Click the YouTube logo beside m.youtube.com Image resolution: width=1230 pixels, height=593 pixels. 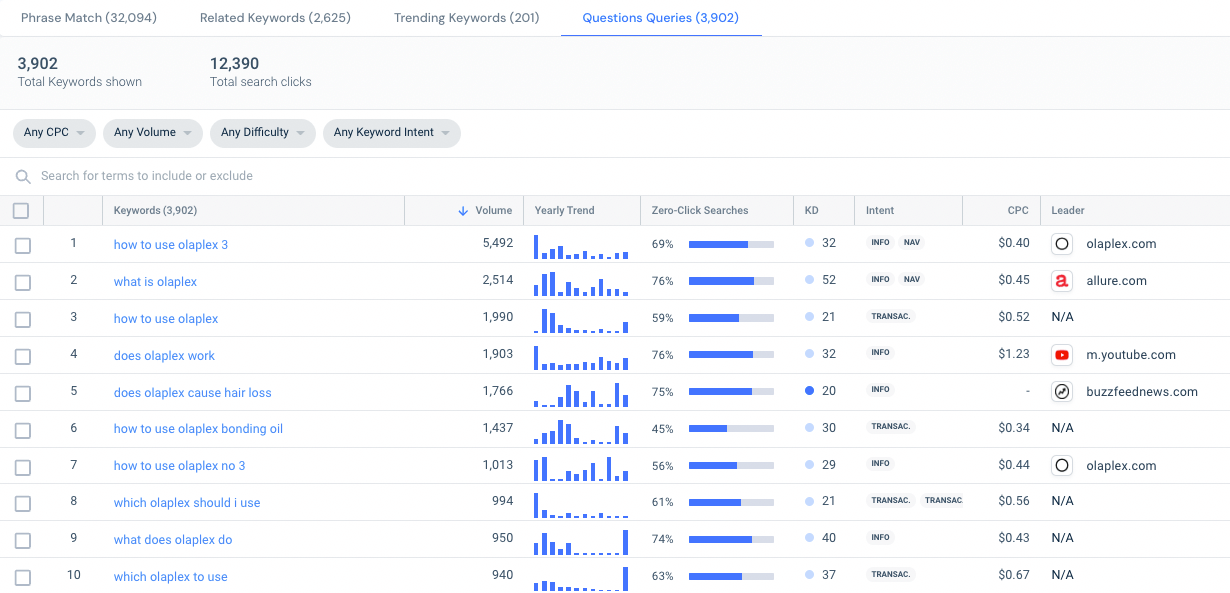click(1062, 355)
